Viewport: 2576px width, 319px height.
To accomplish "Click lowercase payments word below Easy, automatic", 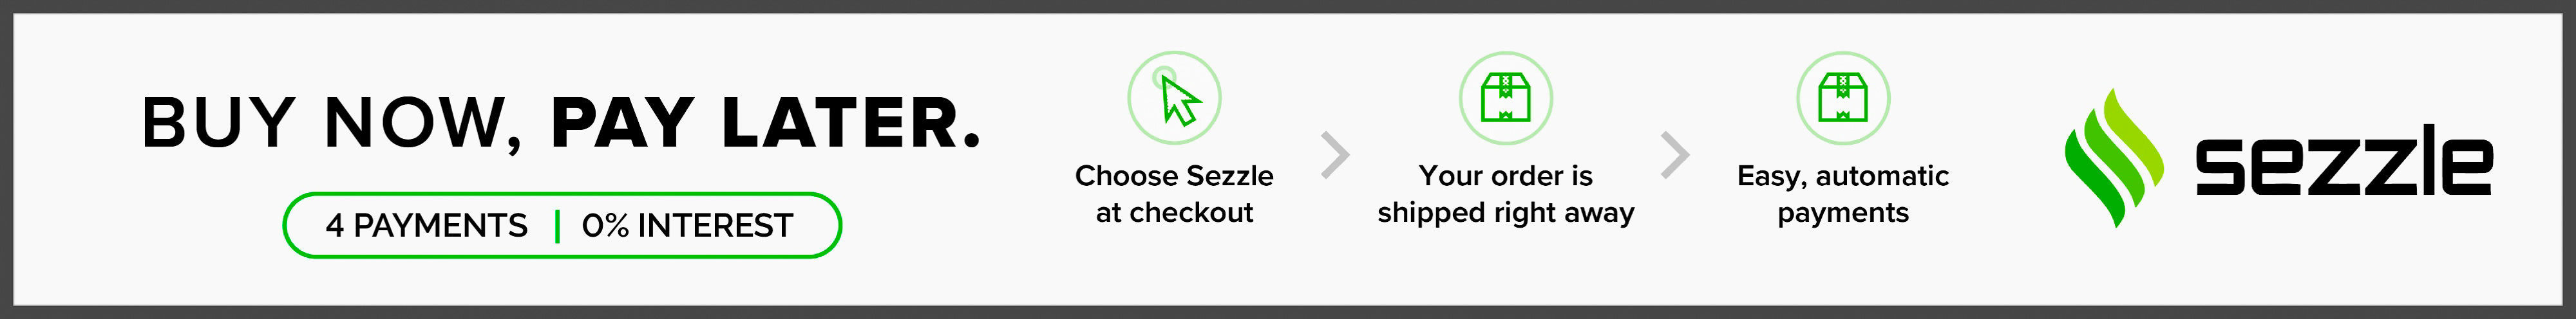I will [1843, 212].
